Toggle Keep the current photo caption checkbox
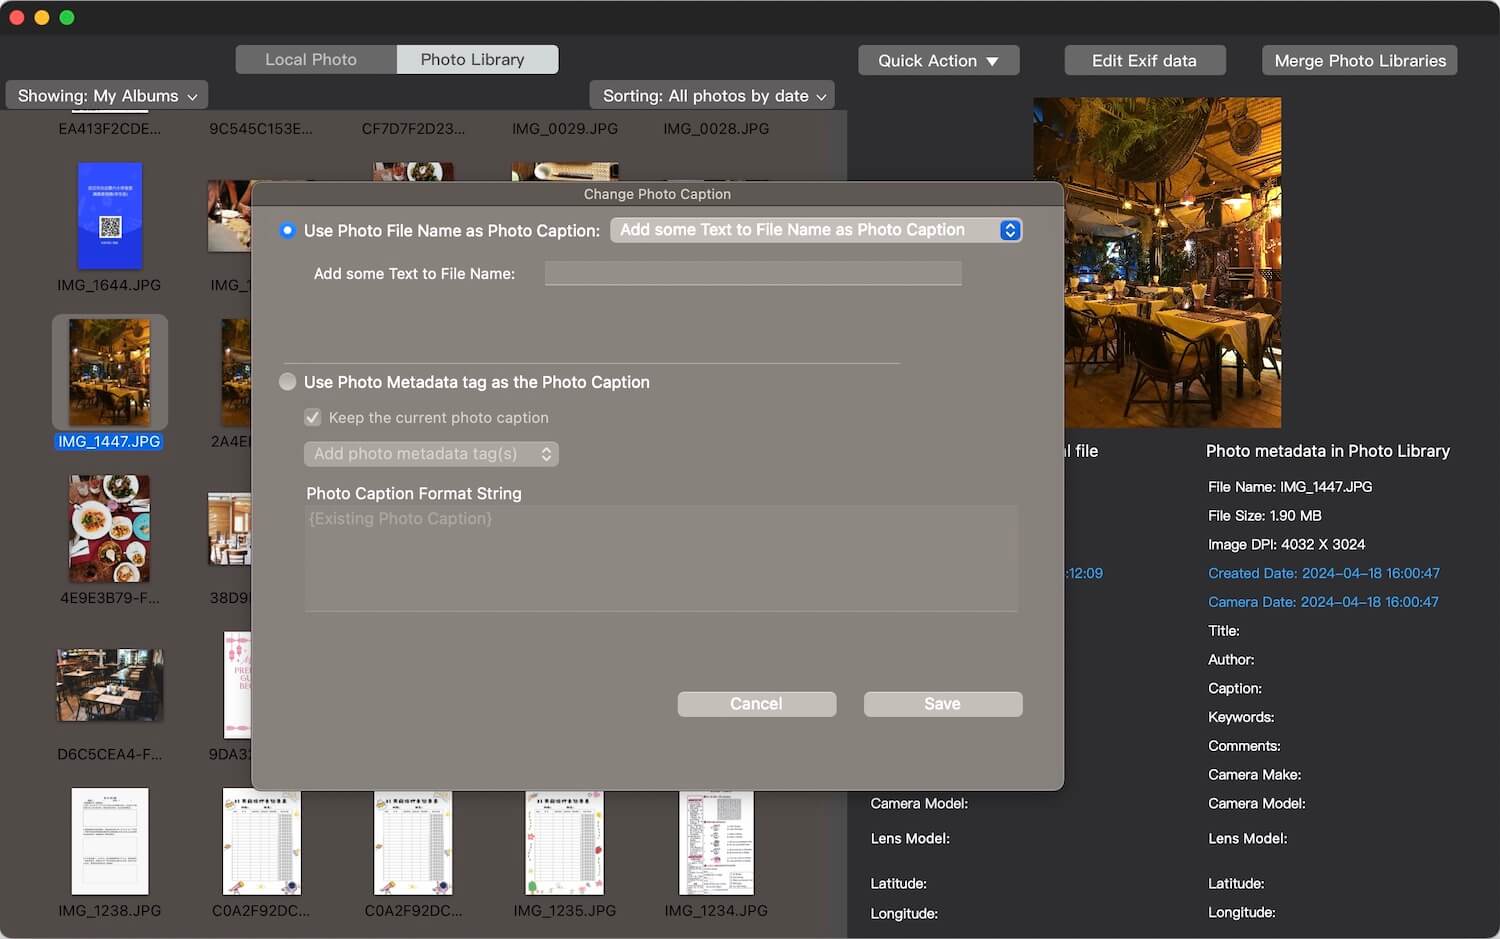This screenshot has height=939, width=1500. pyautogui.click(x=313, y=418)
